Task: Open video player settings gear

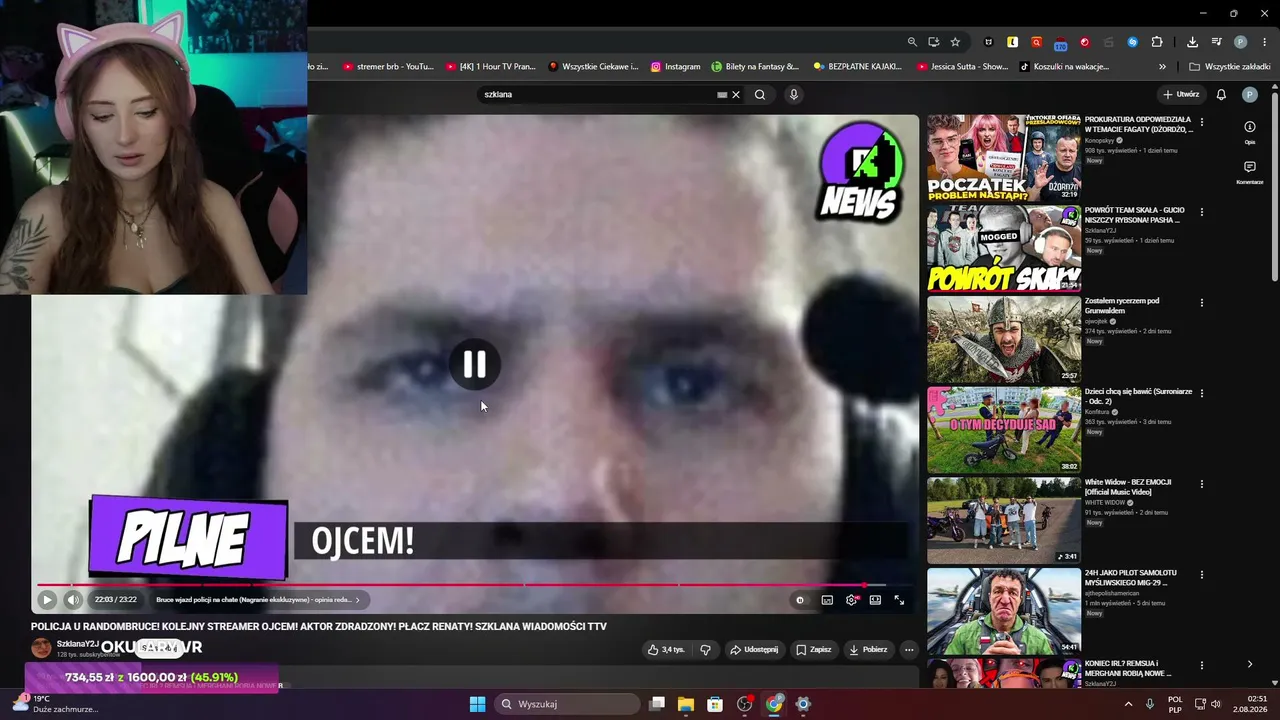Action: point(851,600)
